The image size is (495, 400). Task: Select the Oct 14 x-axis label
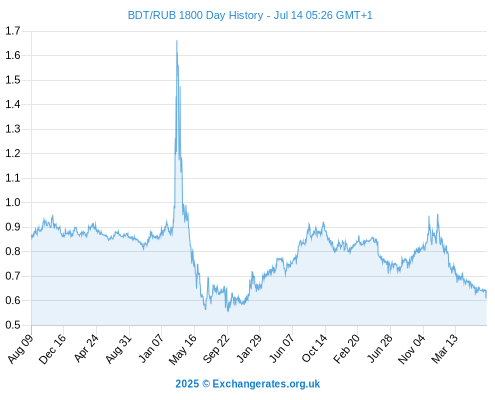click(314, 348)
